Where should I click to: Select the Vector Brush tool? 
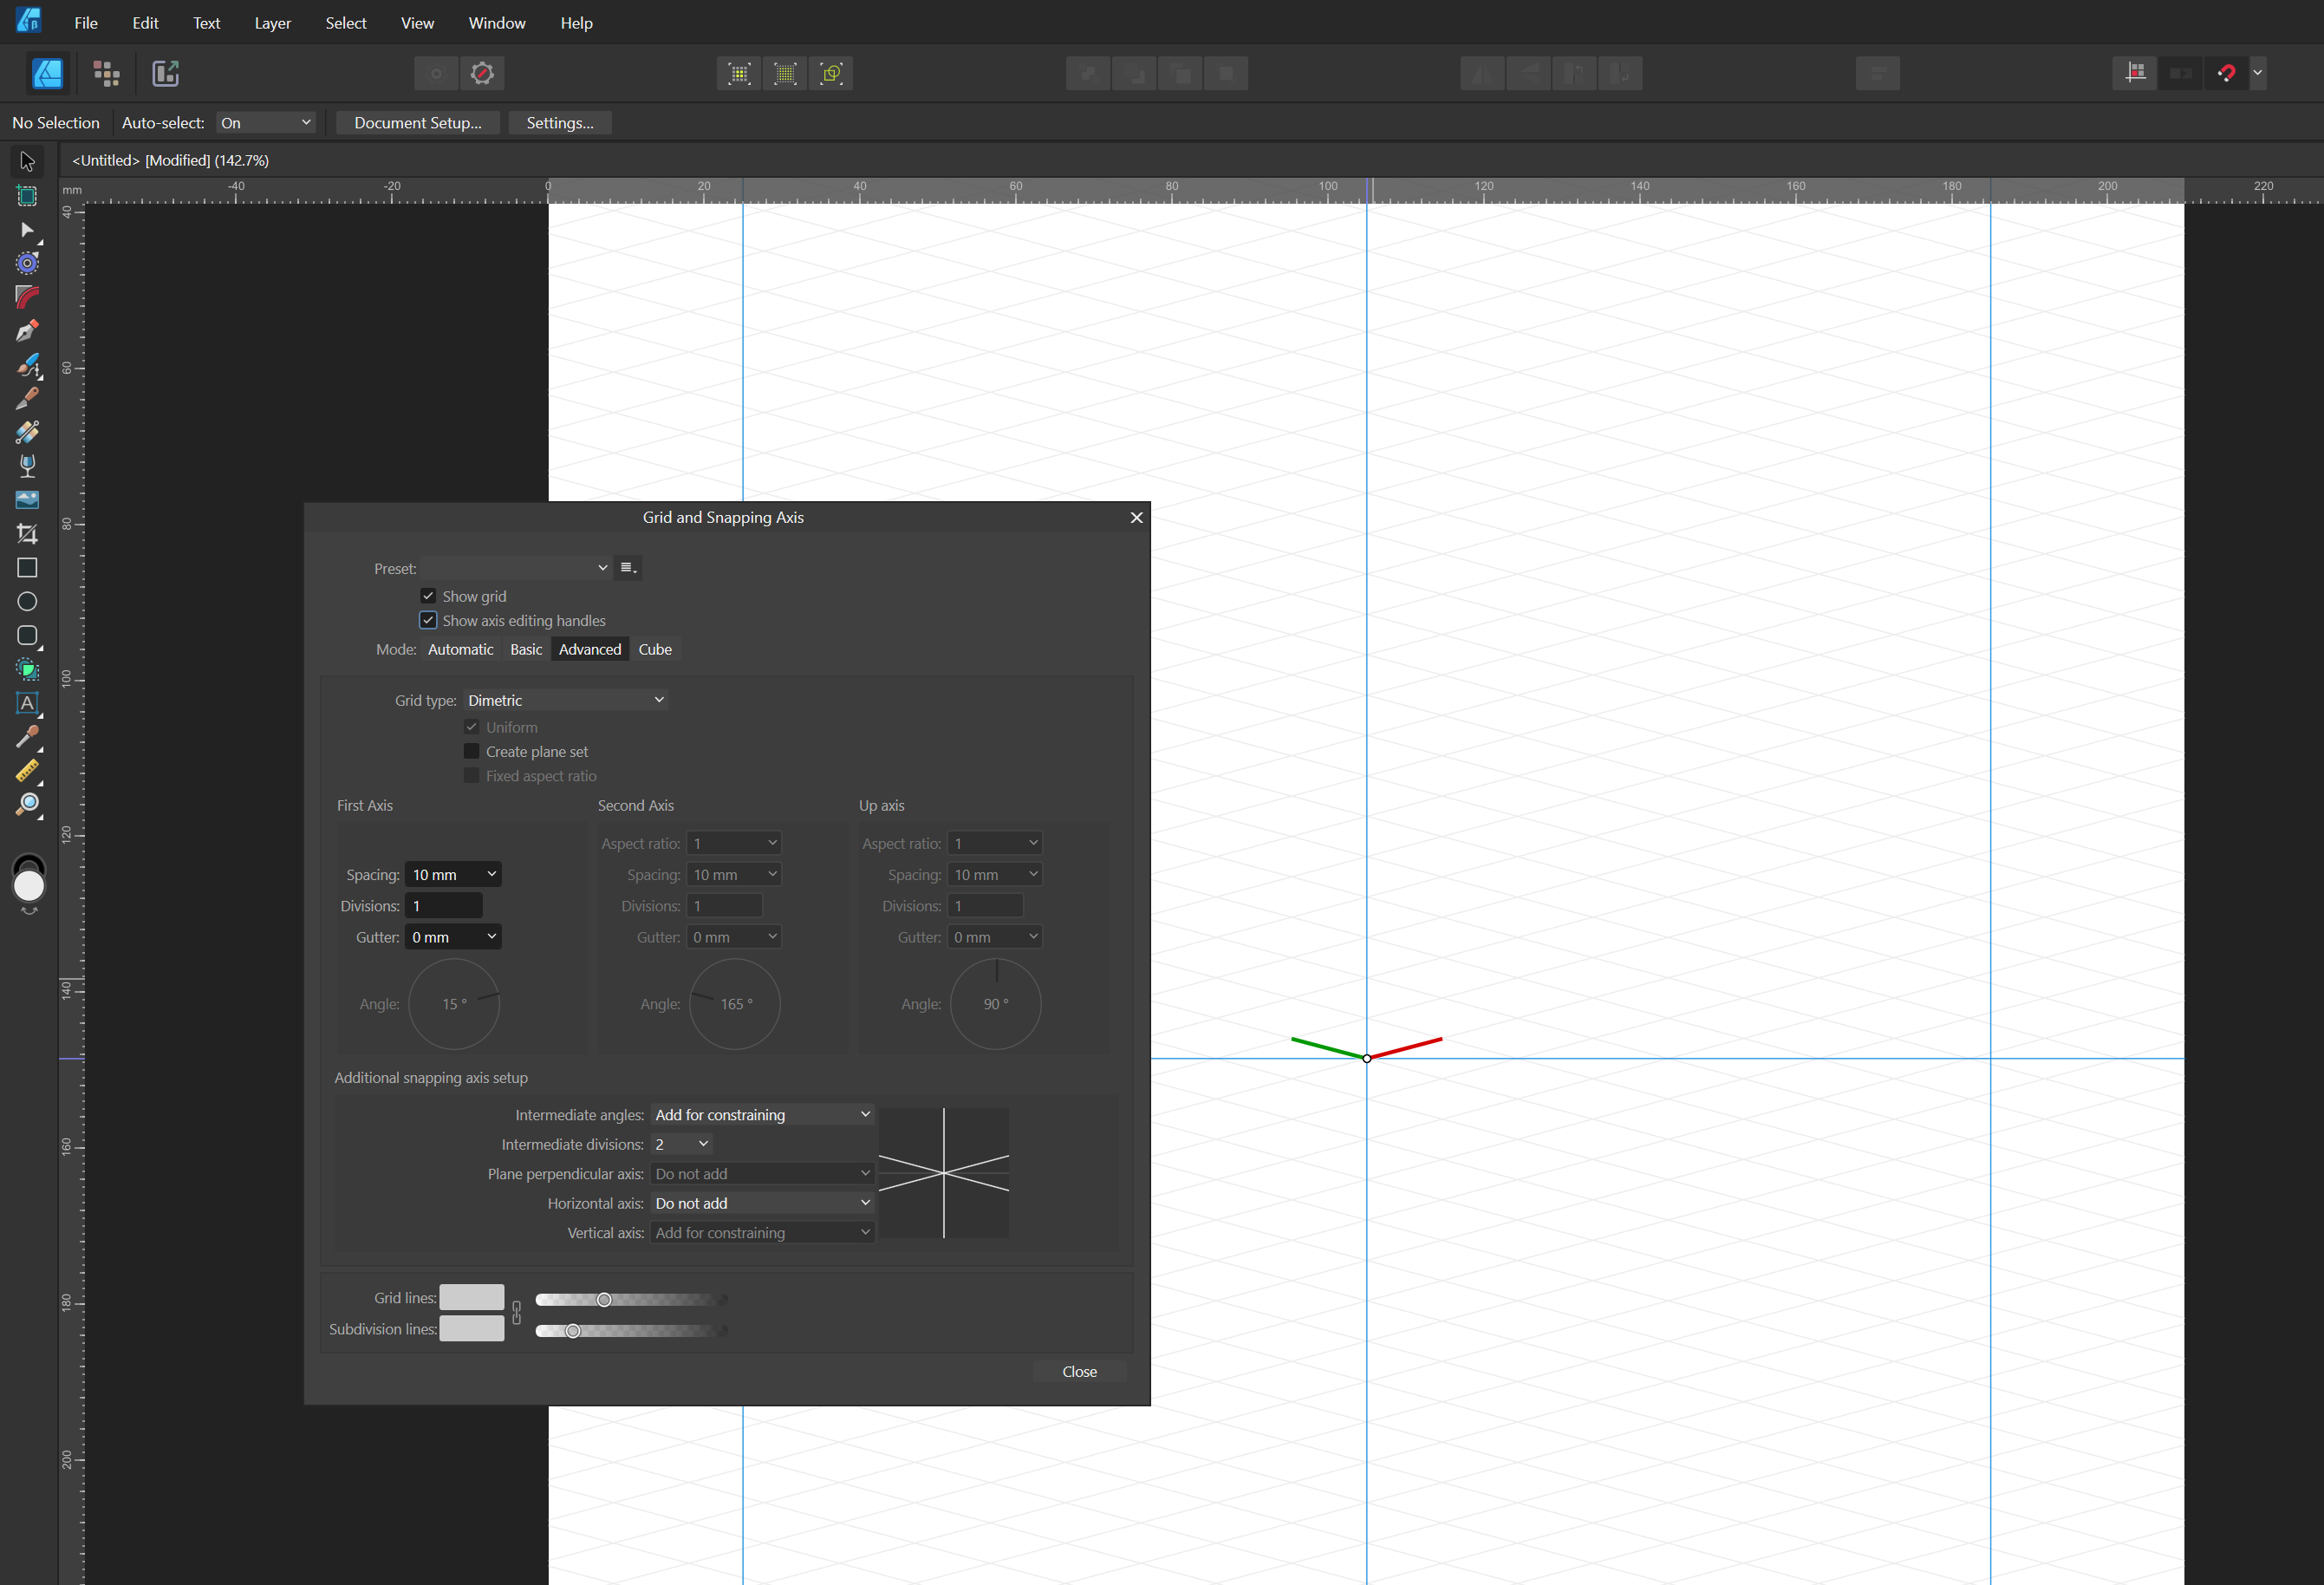[27, 365]
